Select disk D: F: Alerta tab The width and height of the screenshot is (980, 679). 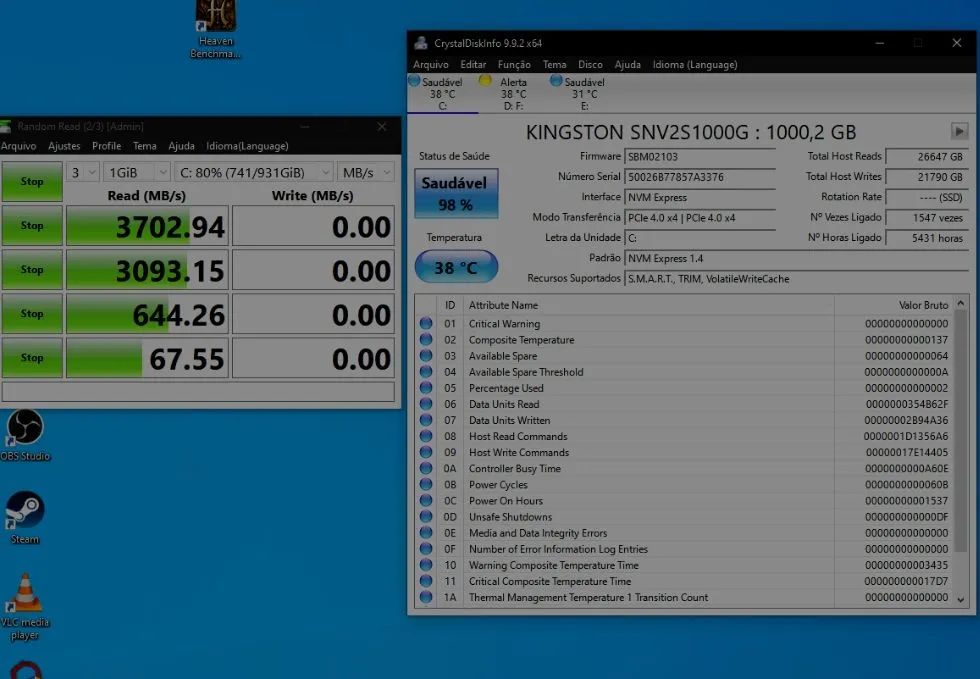[513, 93]
